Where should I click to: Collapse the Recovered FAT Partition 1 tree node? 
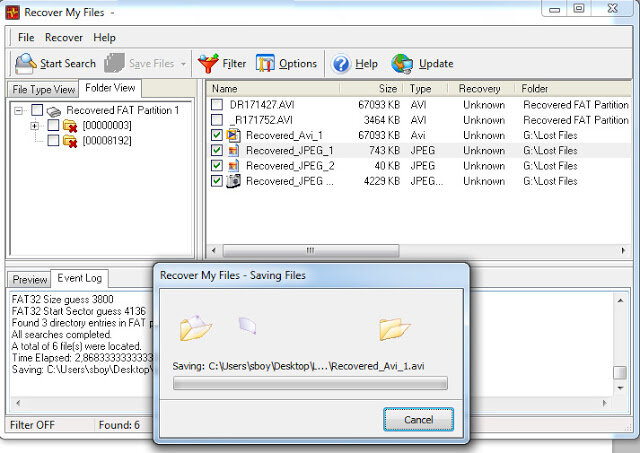tap(18, 111)
